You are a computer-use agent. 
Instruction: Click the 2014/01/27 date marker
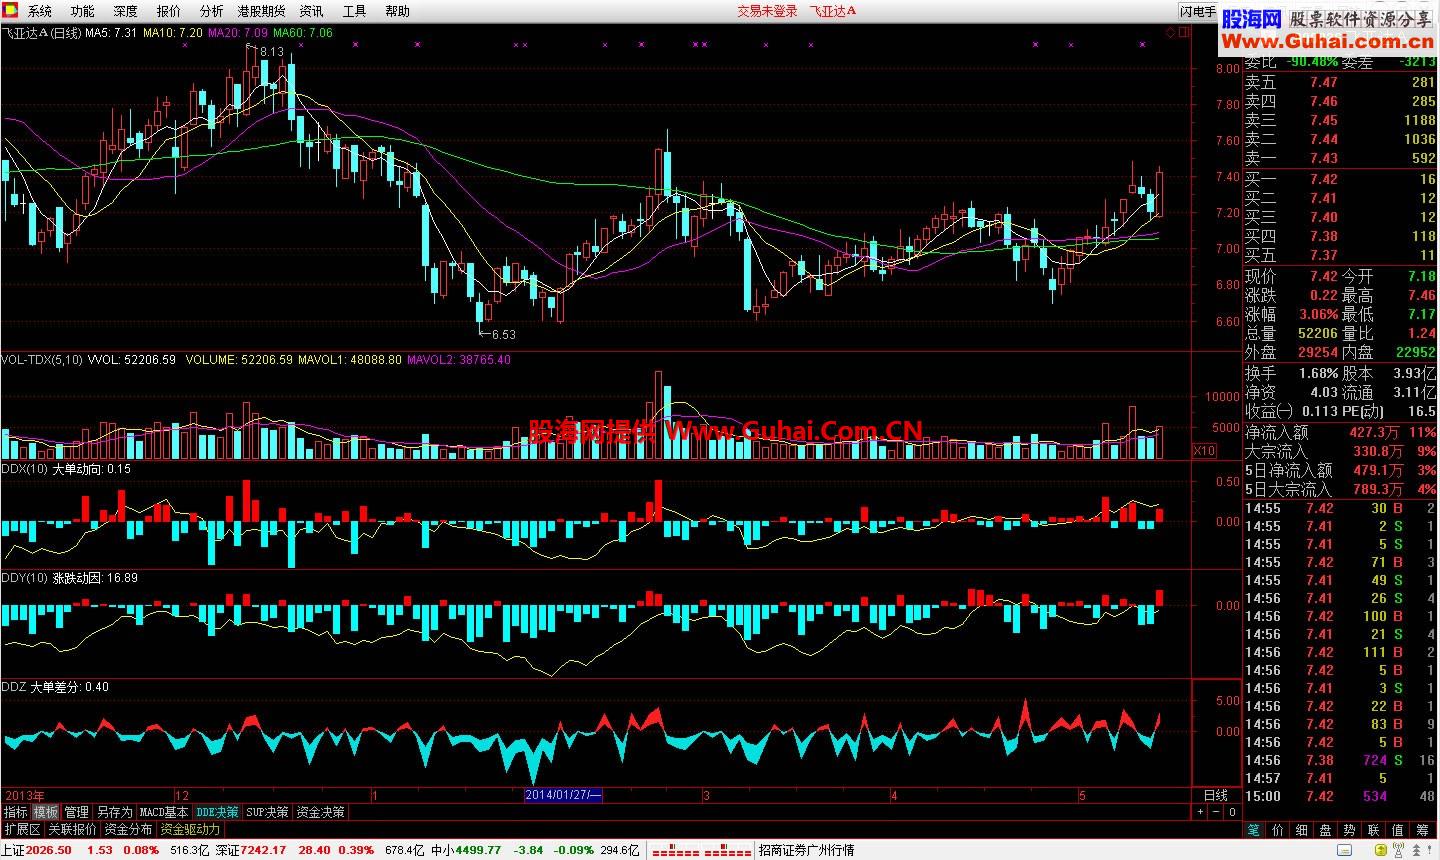564,795
